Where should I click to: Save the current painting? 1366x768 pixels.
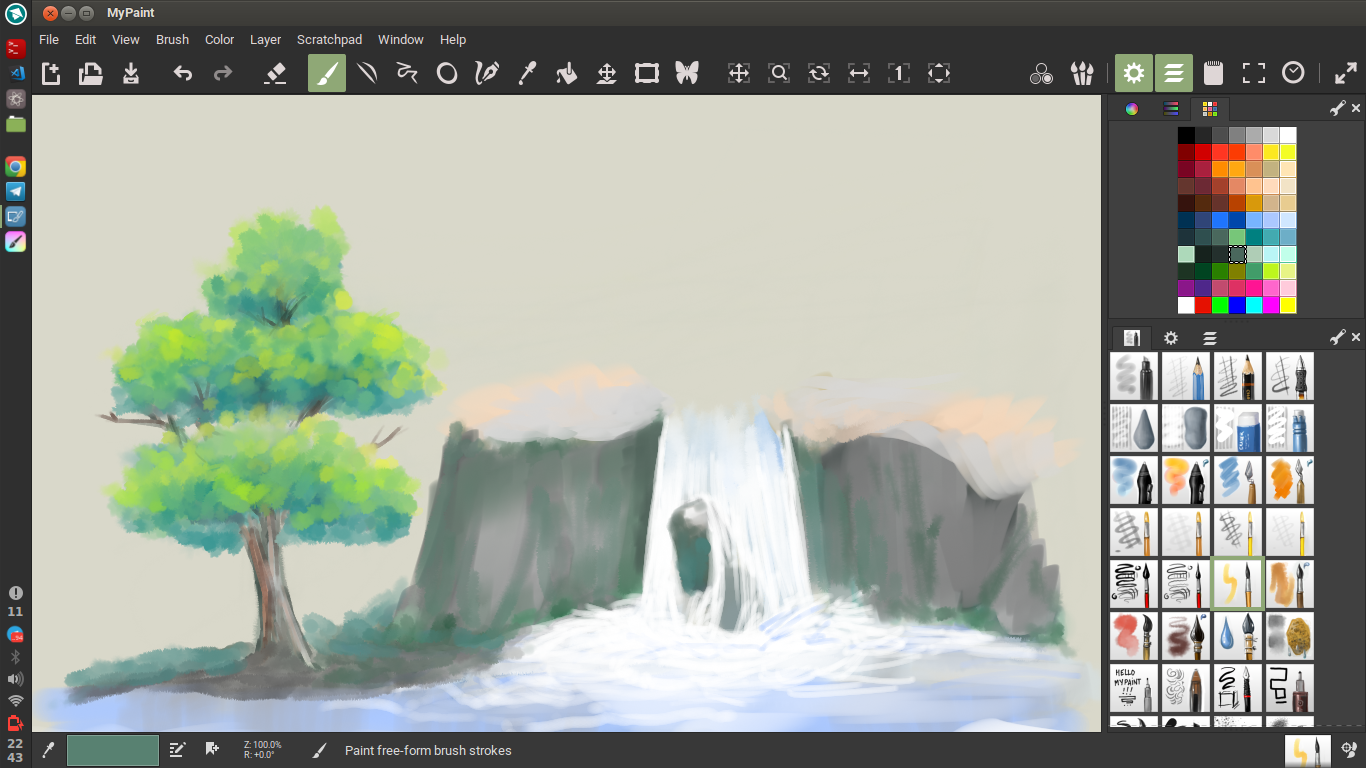coord(130,72)
